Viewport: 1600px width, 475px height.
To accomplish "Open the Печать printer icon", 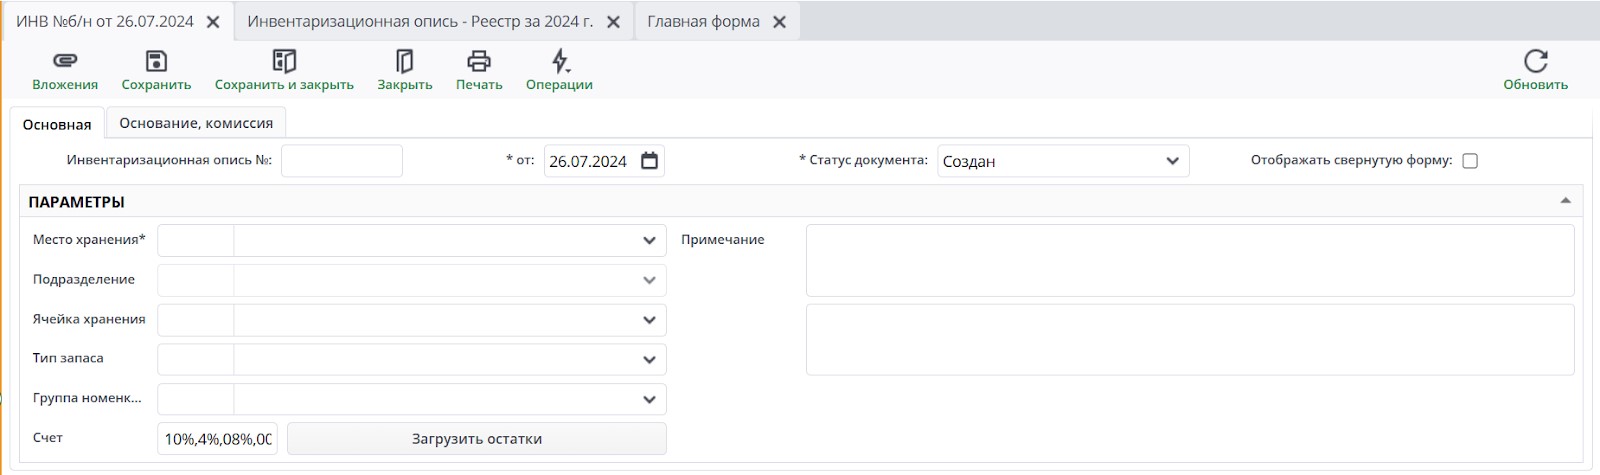I will (479, 62).
